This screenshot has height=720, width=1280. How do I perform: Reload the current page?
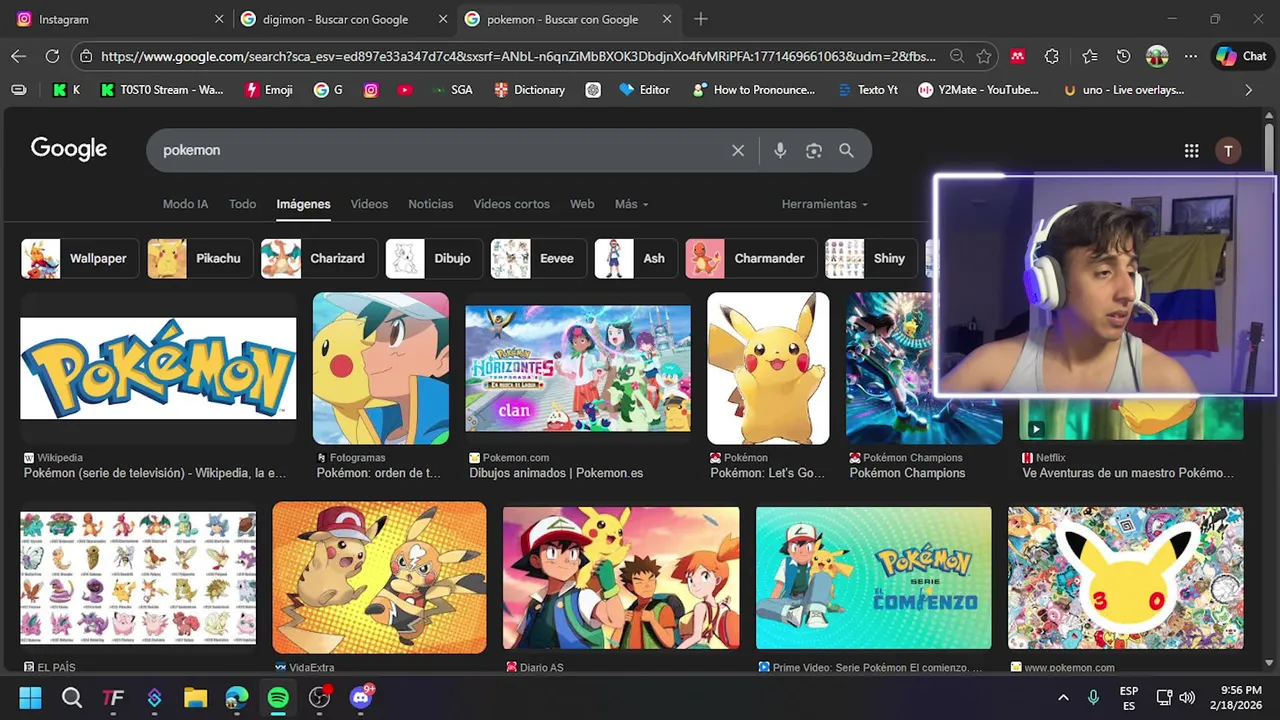tap(52, 56)
